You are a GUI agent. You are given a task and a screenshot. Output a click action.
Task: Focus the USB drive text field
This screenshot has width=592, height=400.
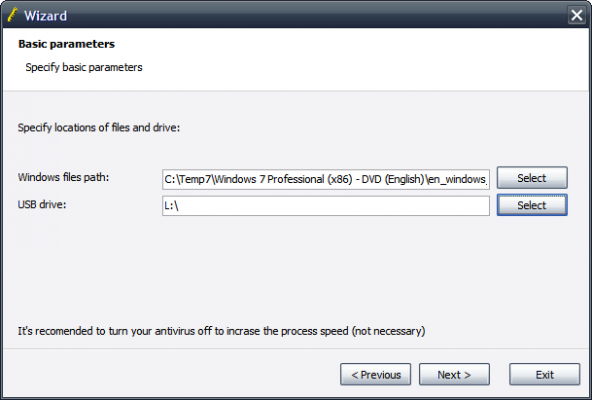click(326, 205)
